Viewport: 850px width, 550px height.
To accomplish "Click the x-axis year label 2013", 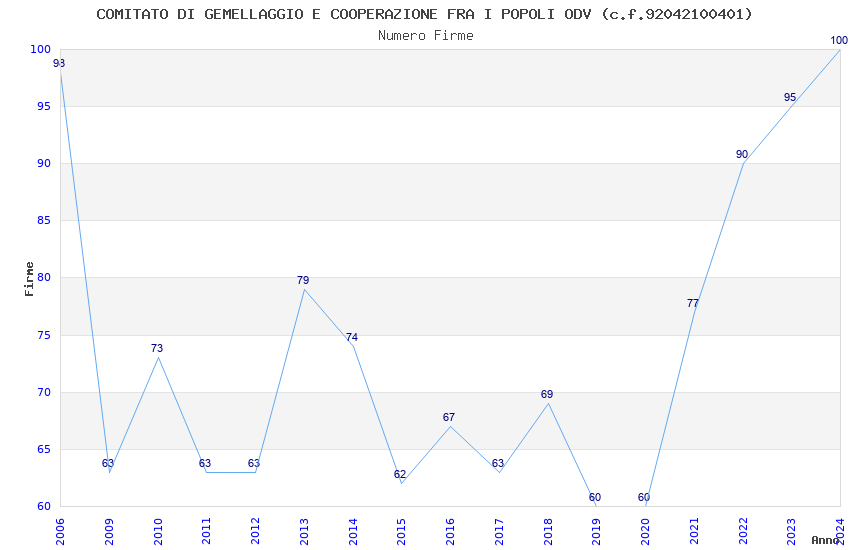I will tap(304, 531).
